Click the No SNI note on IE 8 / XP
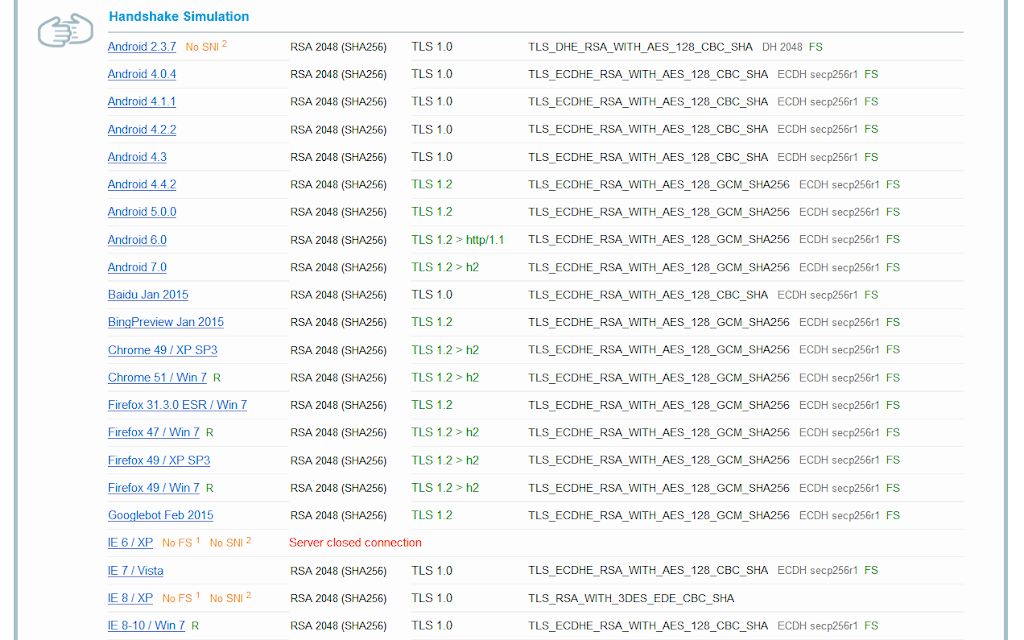Screen dimensions: 1024x640 [x=230, y=598]
